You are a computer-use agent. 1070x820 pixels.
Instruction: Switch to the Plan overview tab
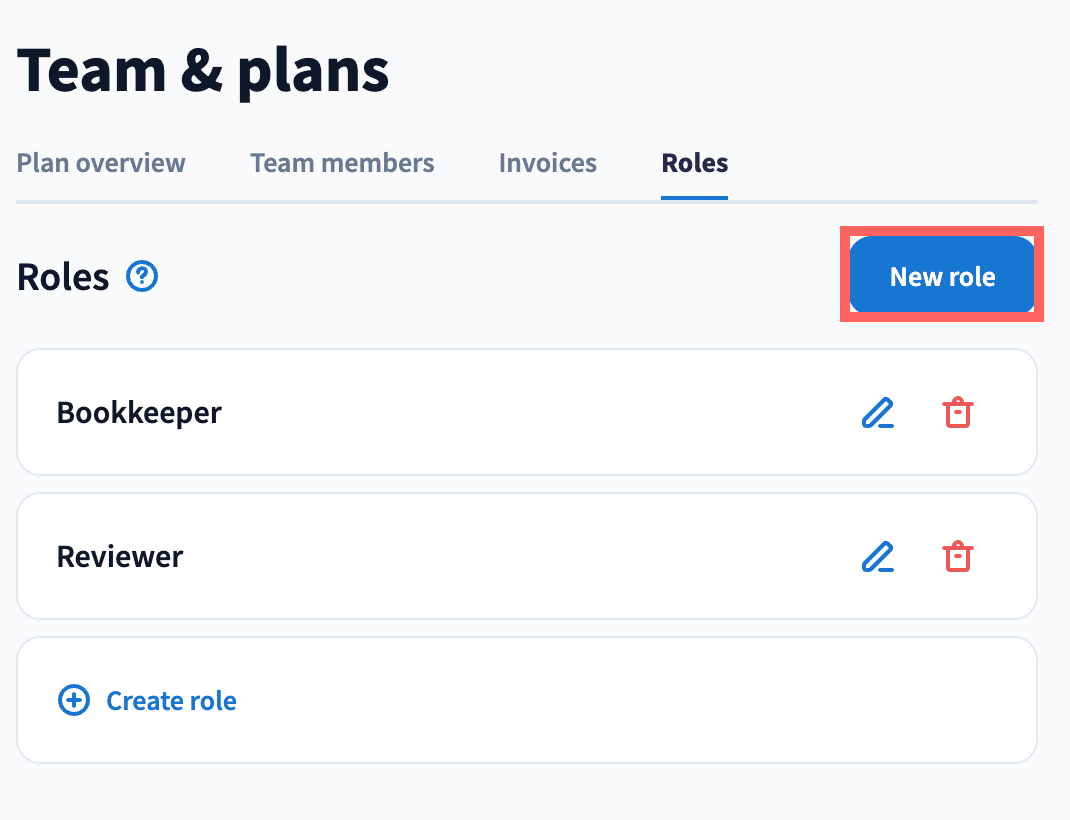[101, 163]
